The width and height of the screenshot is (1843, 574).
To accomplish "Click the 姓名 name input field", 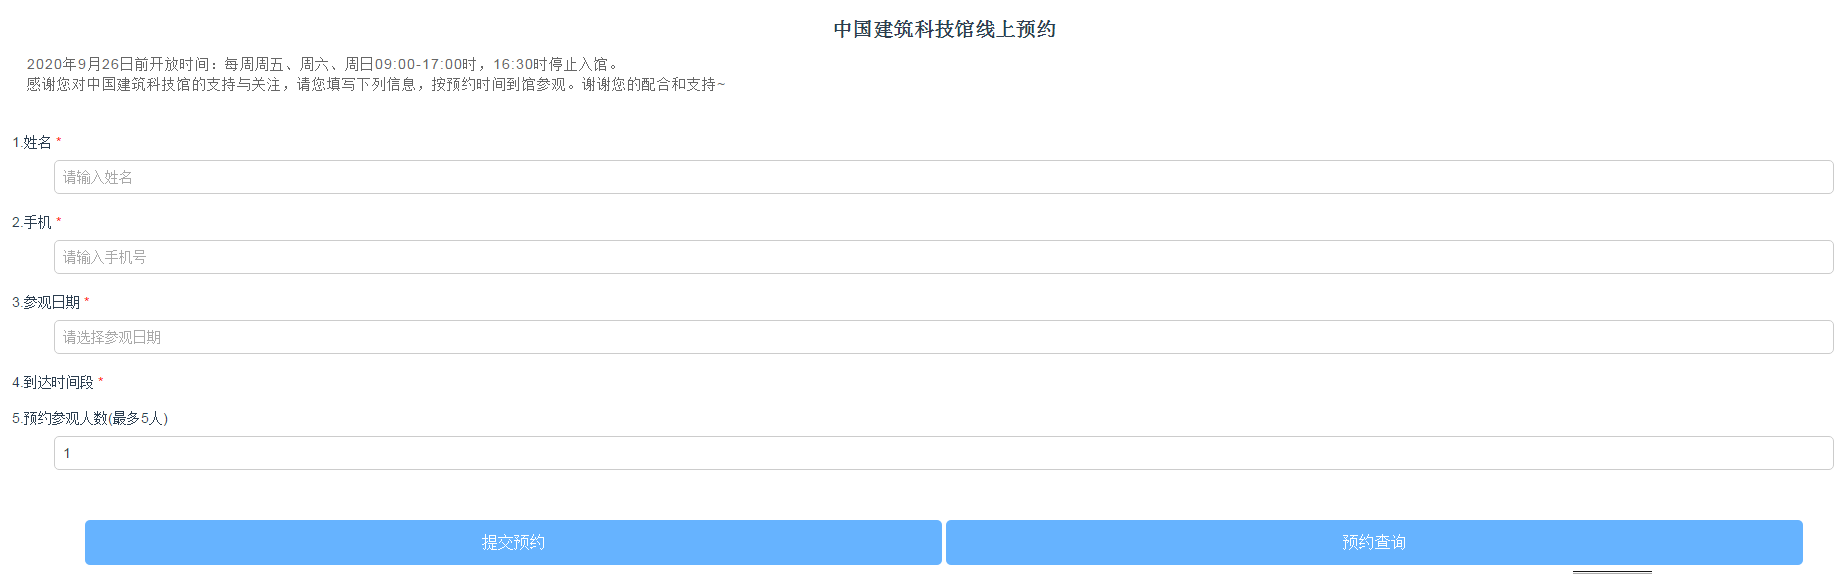I will 943,177.
